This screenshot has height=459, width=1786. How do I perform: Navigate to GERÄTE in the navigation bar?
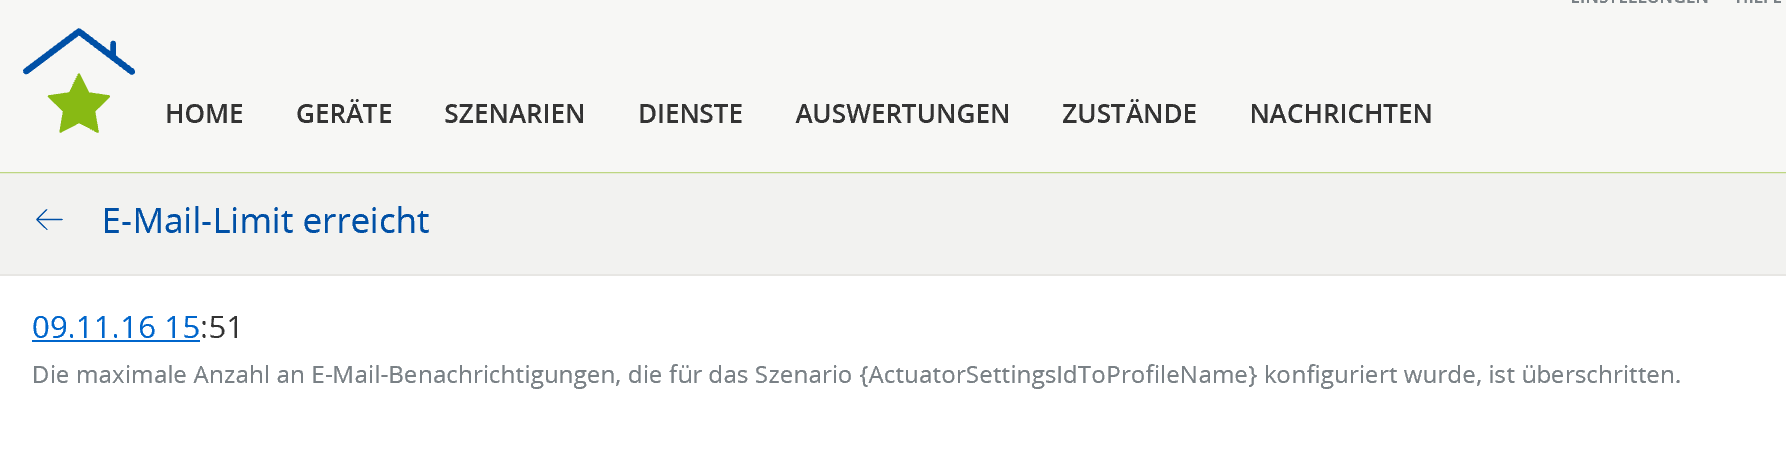point(344,114)
